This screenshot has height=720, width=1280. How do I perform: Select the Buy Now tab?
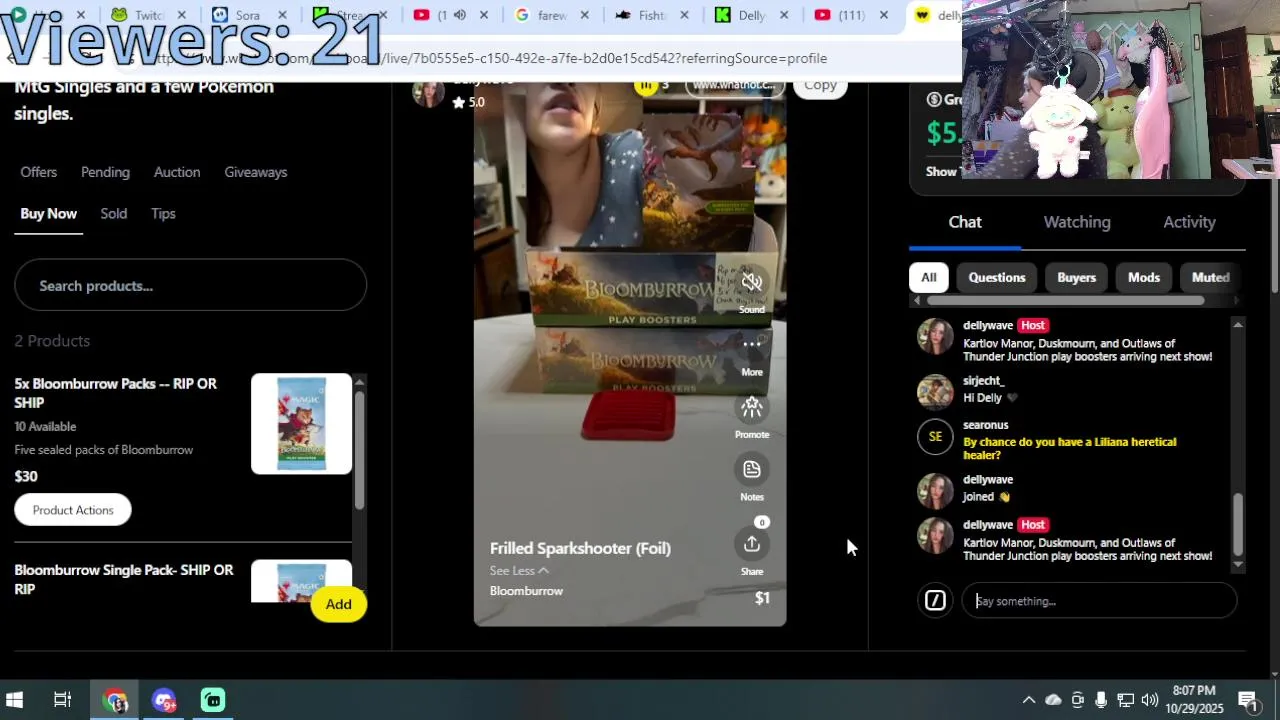pos(48,213)
